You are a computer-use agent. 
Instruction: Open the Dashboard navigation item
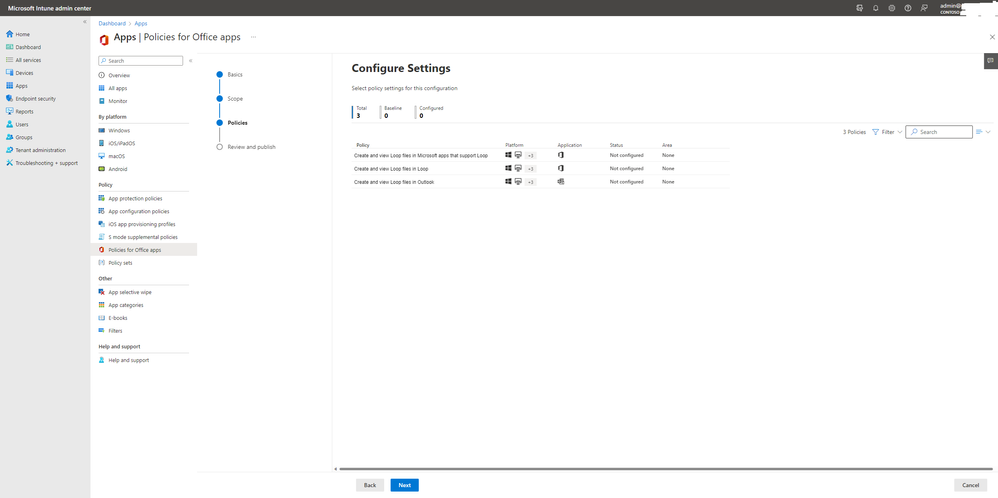pyautogui.click(x=23, y=47)
